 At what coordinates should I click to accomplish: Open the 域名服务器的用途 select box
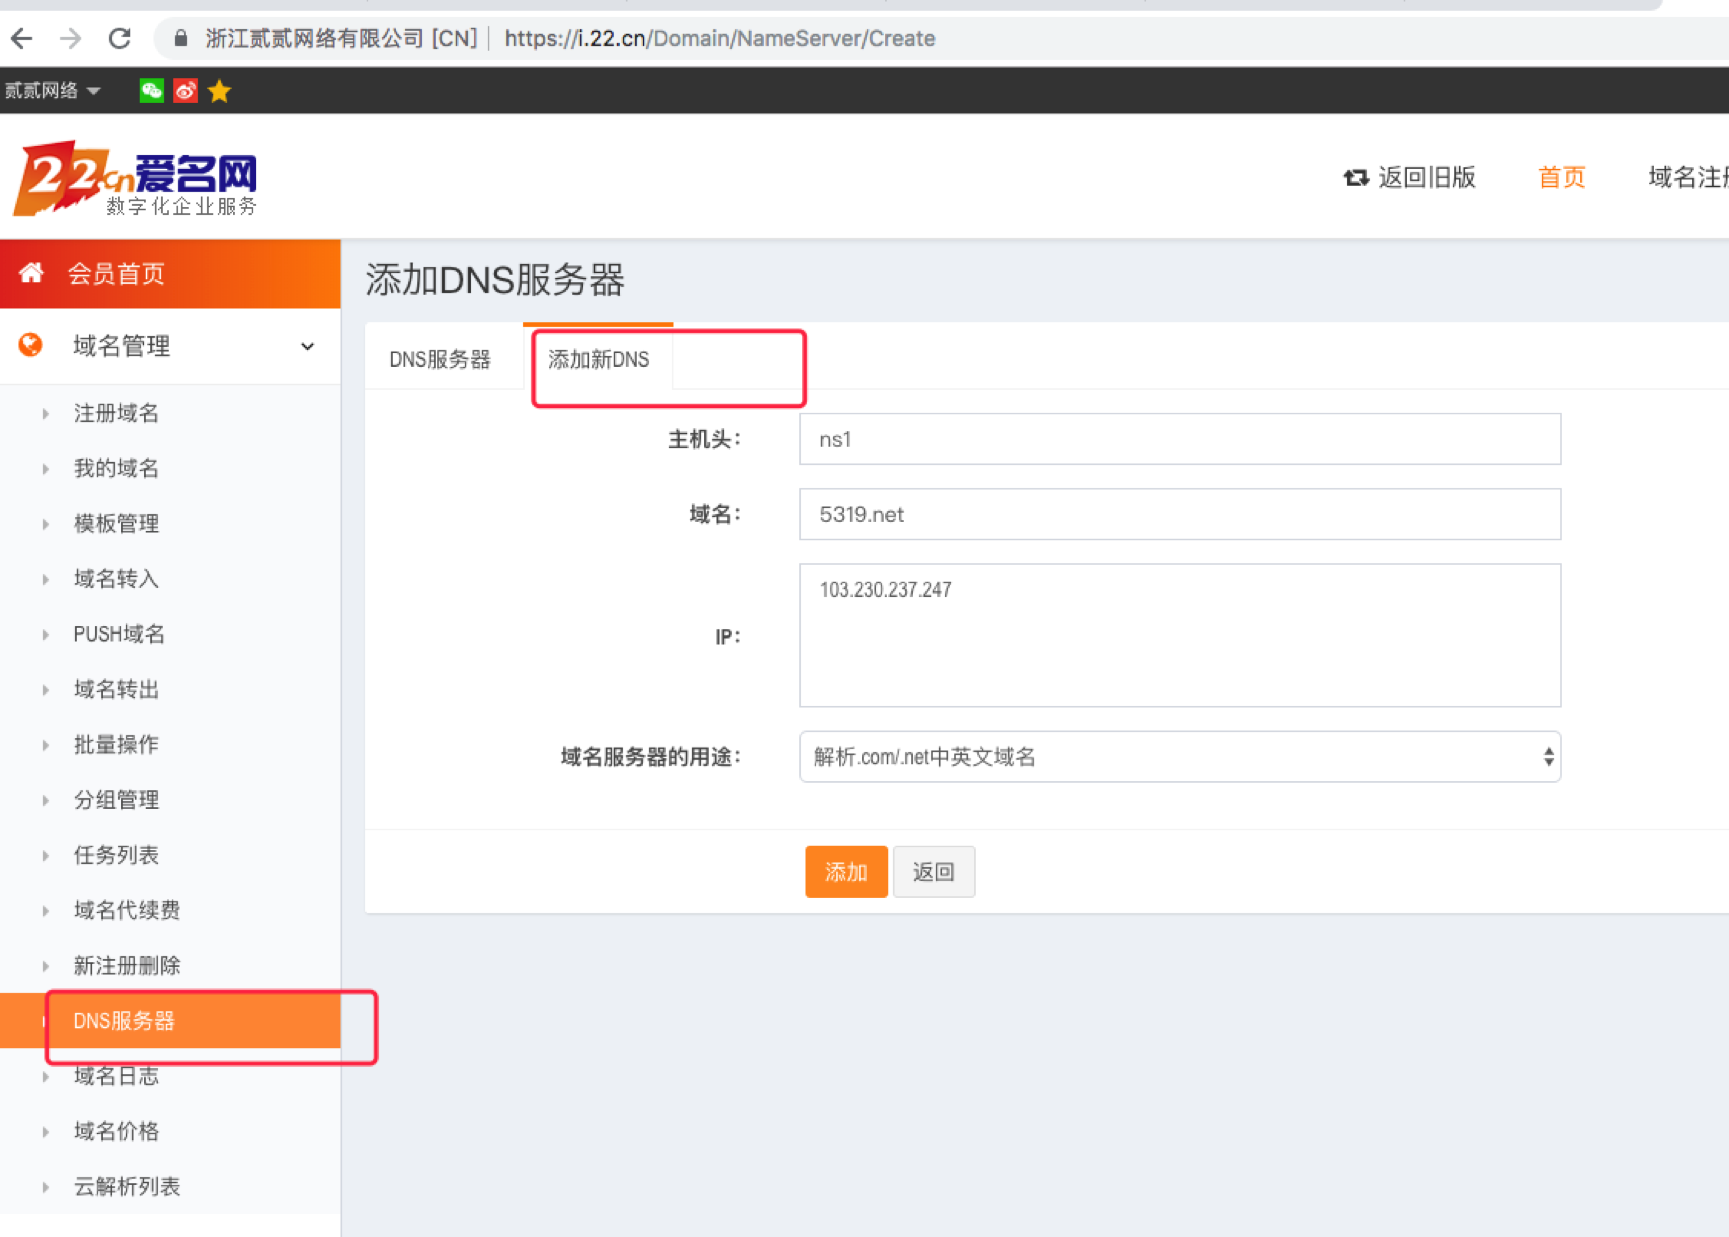pos(1179,757)
